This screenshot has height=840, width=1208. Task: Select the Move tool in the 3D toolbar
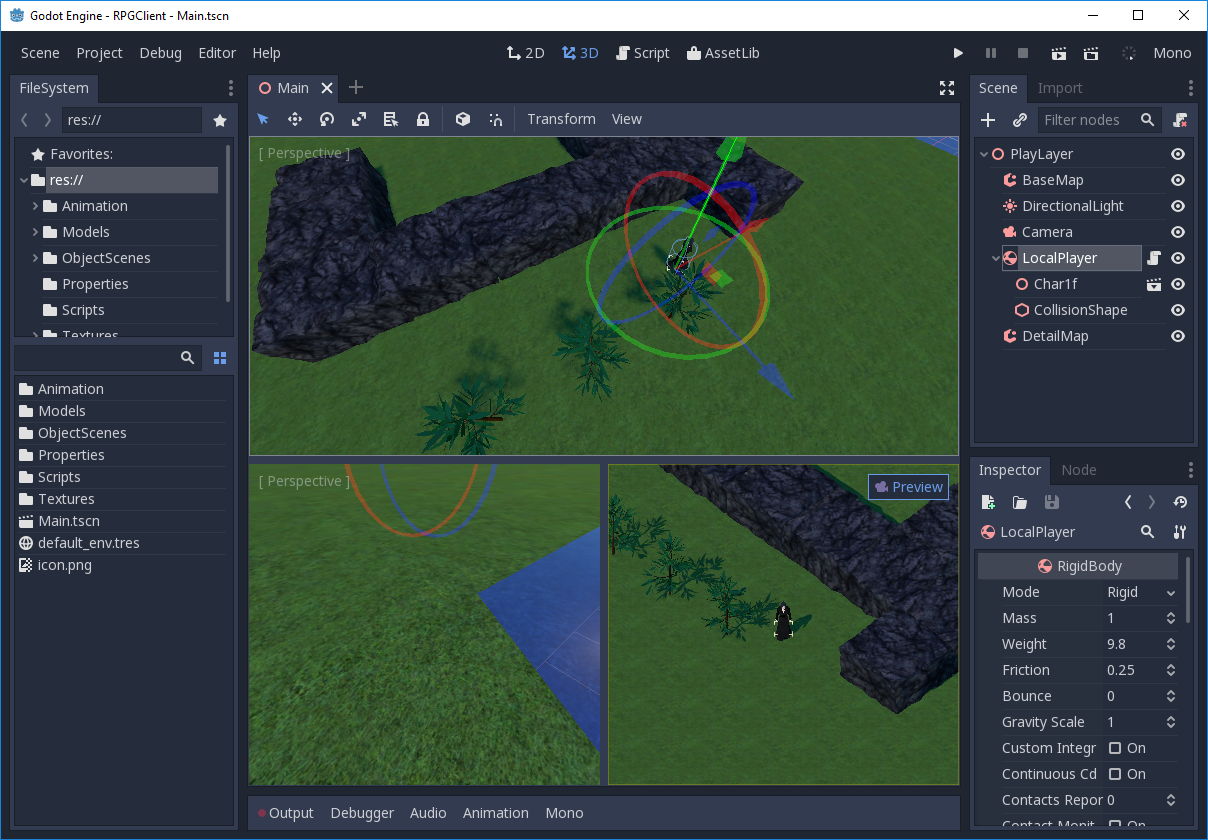(x=295, y=119)
